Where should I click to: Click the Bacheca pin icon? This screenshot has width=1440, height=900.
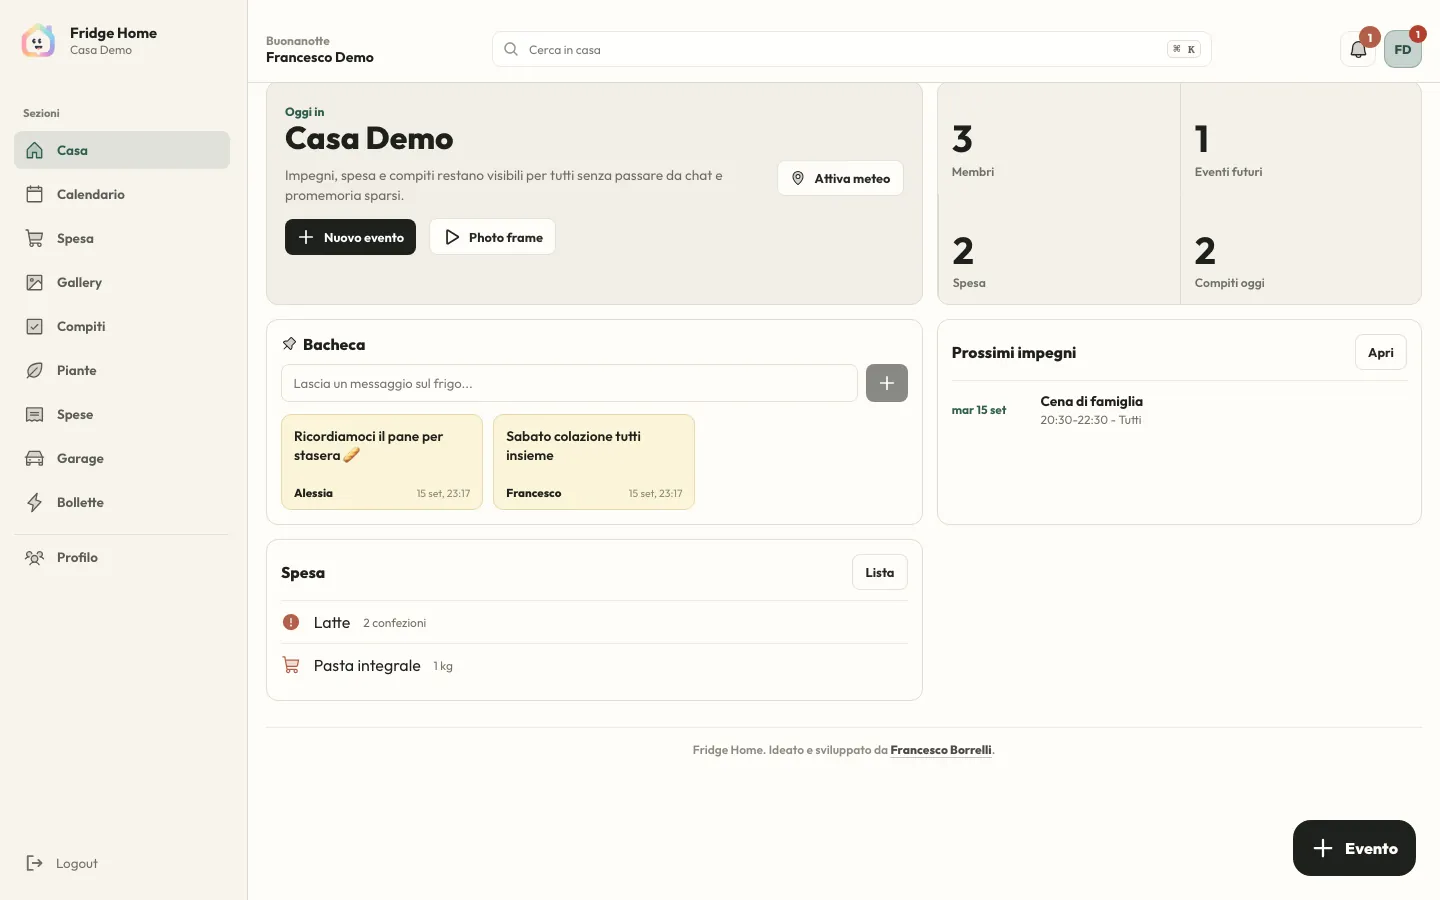point(290,344)
